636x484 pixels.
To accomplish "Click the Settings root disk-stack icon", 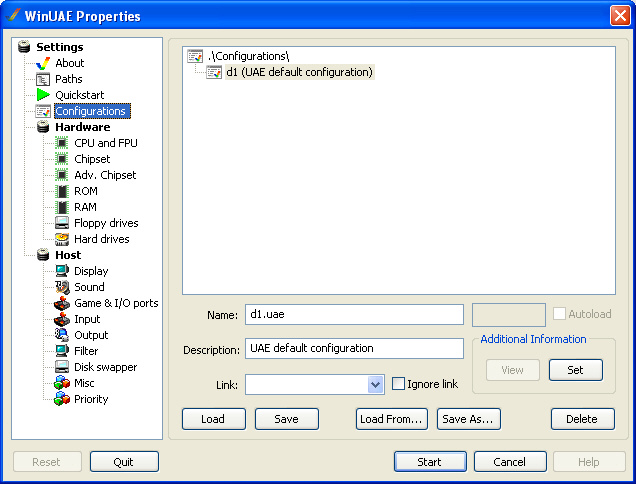I will tap(24, 47).
